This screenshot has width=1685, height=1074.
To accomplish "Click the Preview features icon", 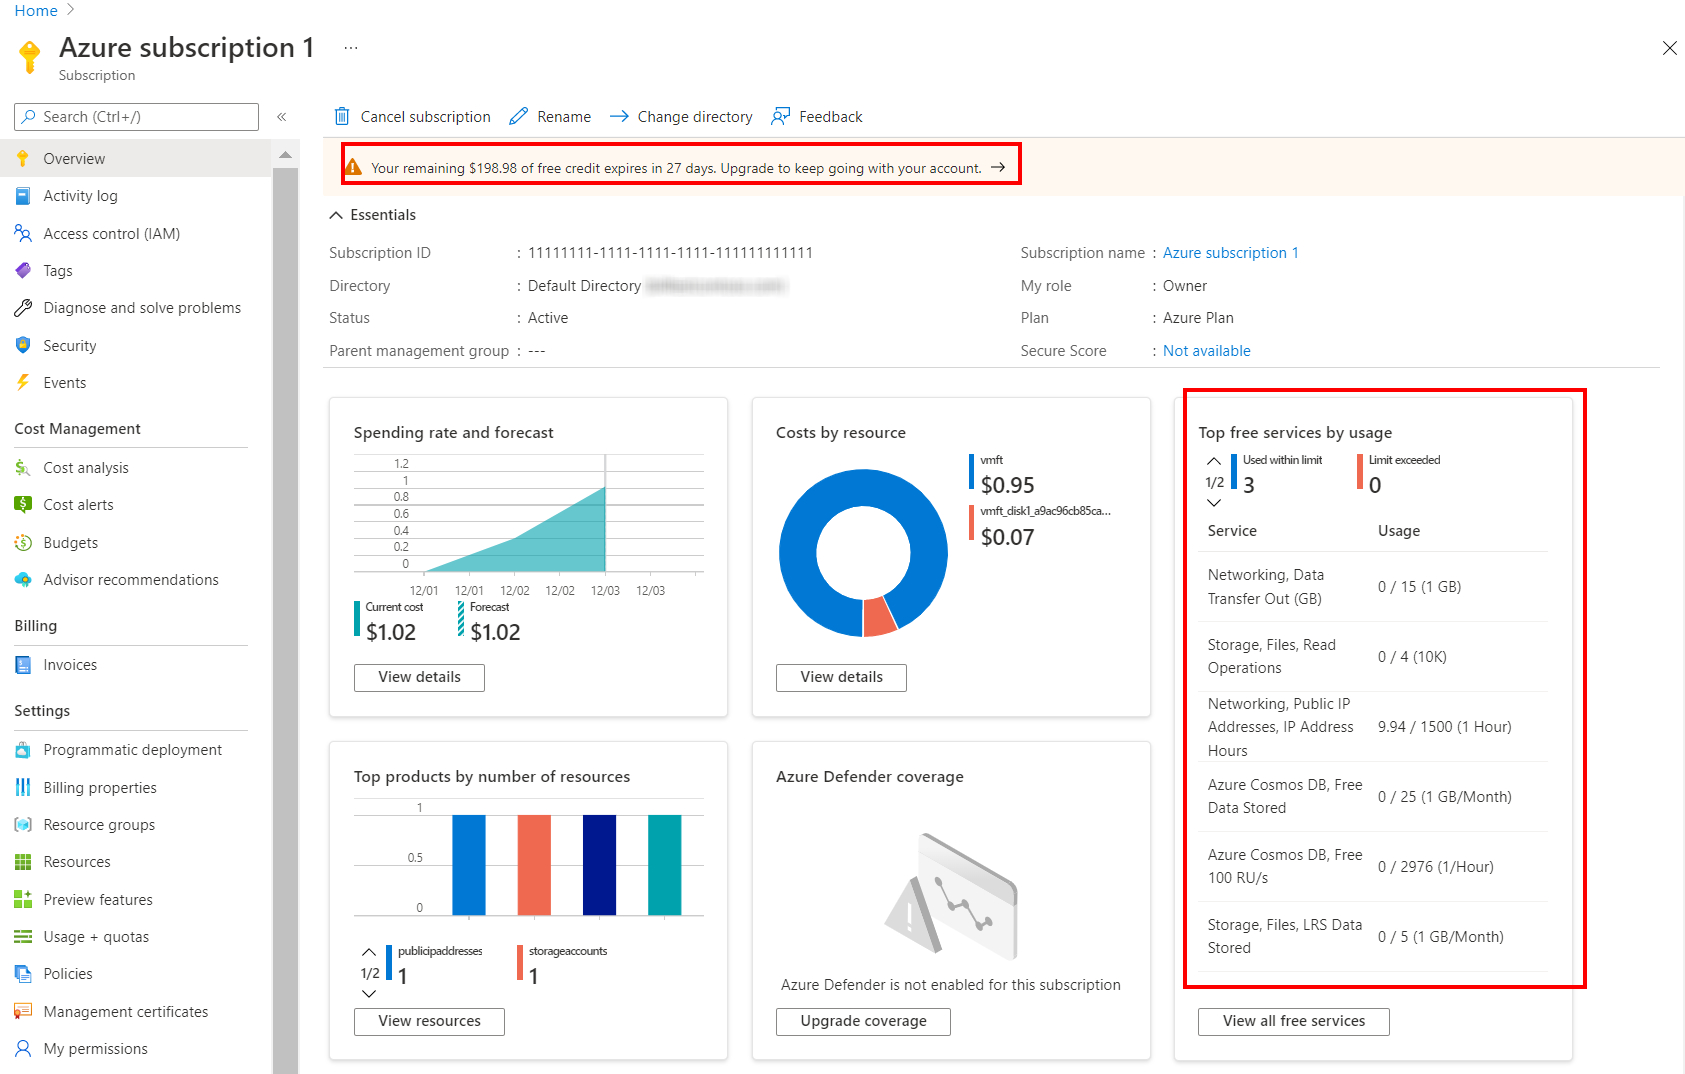I will click(23, 899).
